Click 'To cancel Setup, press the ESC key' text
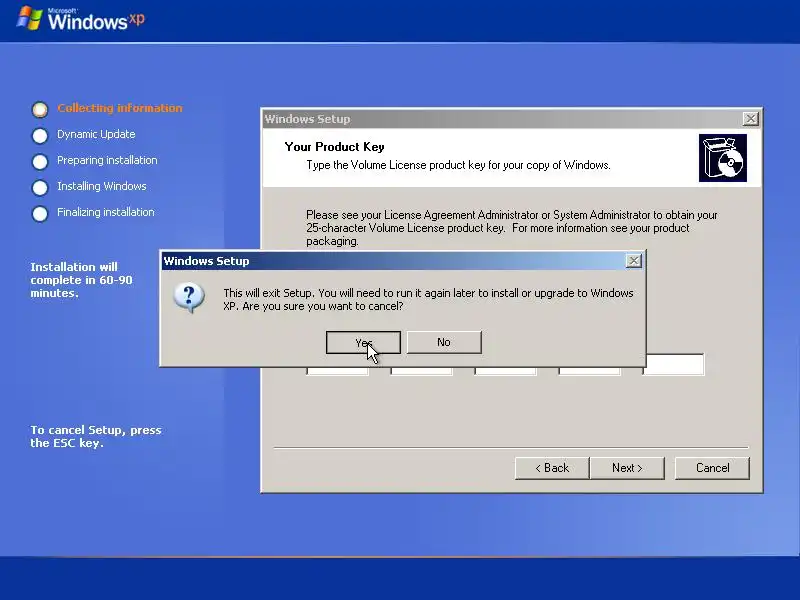Viewport: 800px width, 600px height. (96, 436)
